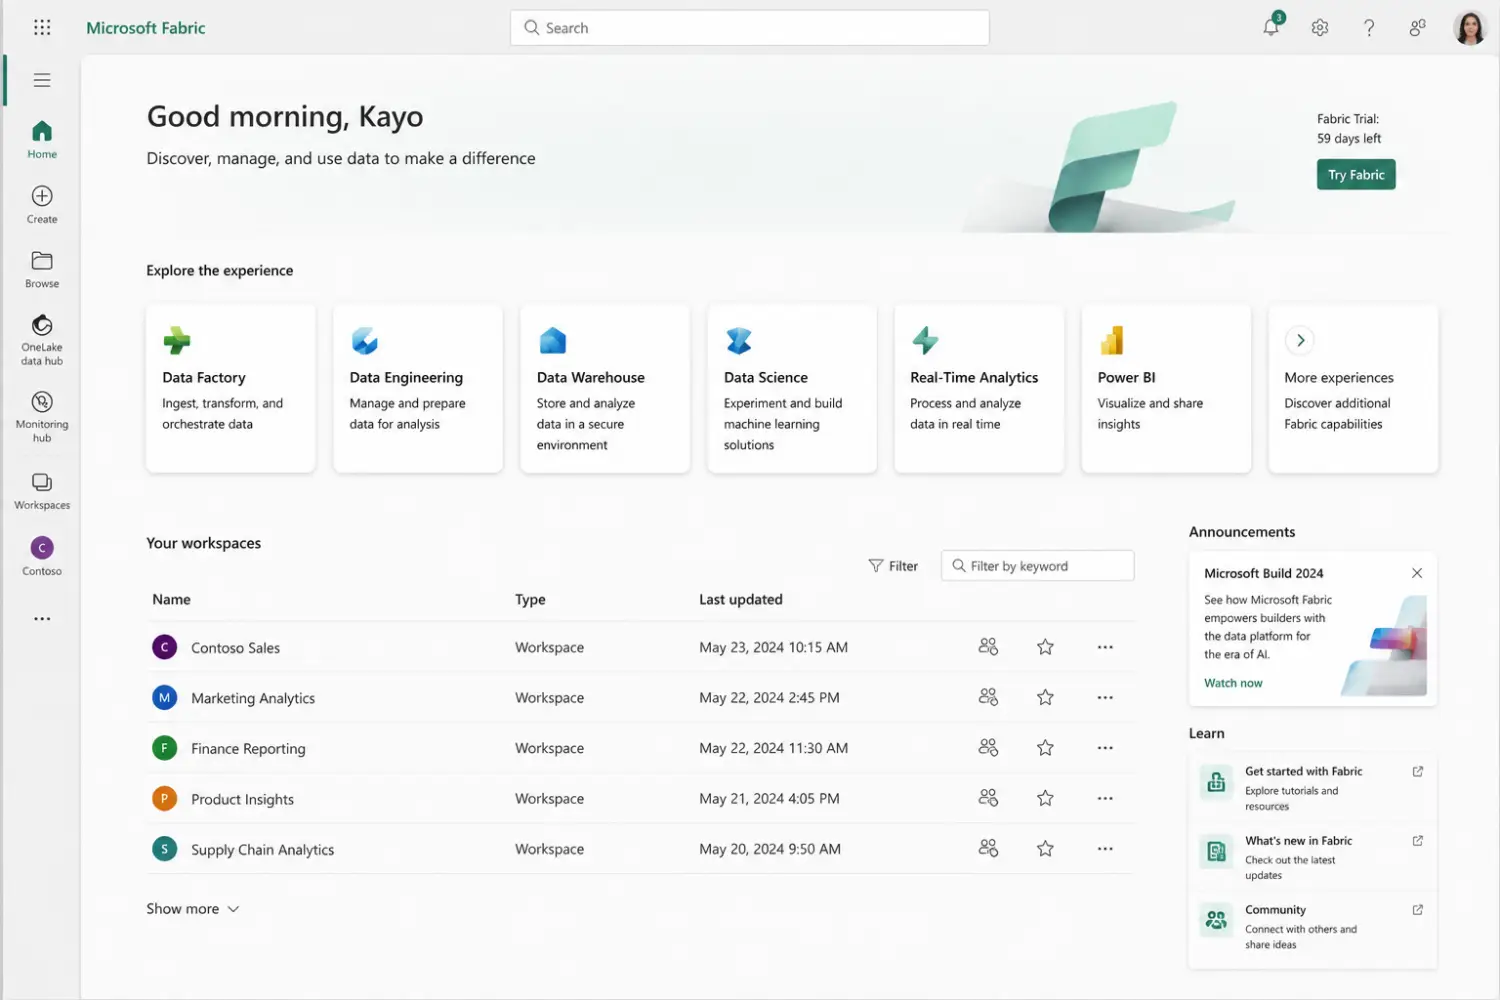The image size is (1500, 1000).
Task: Open the Data Warehouse experience card
Action: (x=605, y=389)
